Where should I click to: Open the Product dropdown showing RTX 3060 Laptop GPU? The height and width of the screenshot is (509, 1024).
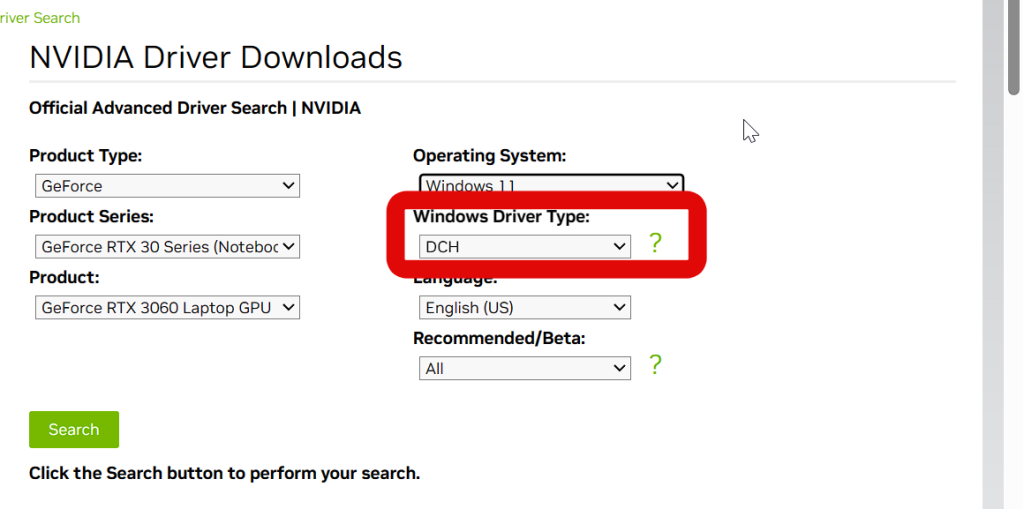pyautogui.click(x=165, y=308)
